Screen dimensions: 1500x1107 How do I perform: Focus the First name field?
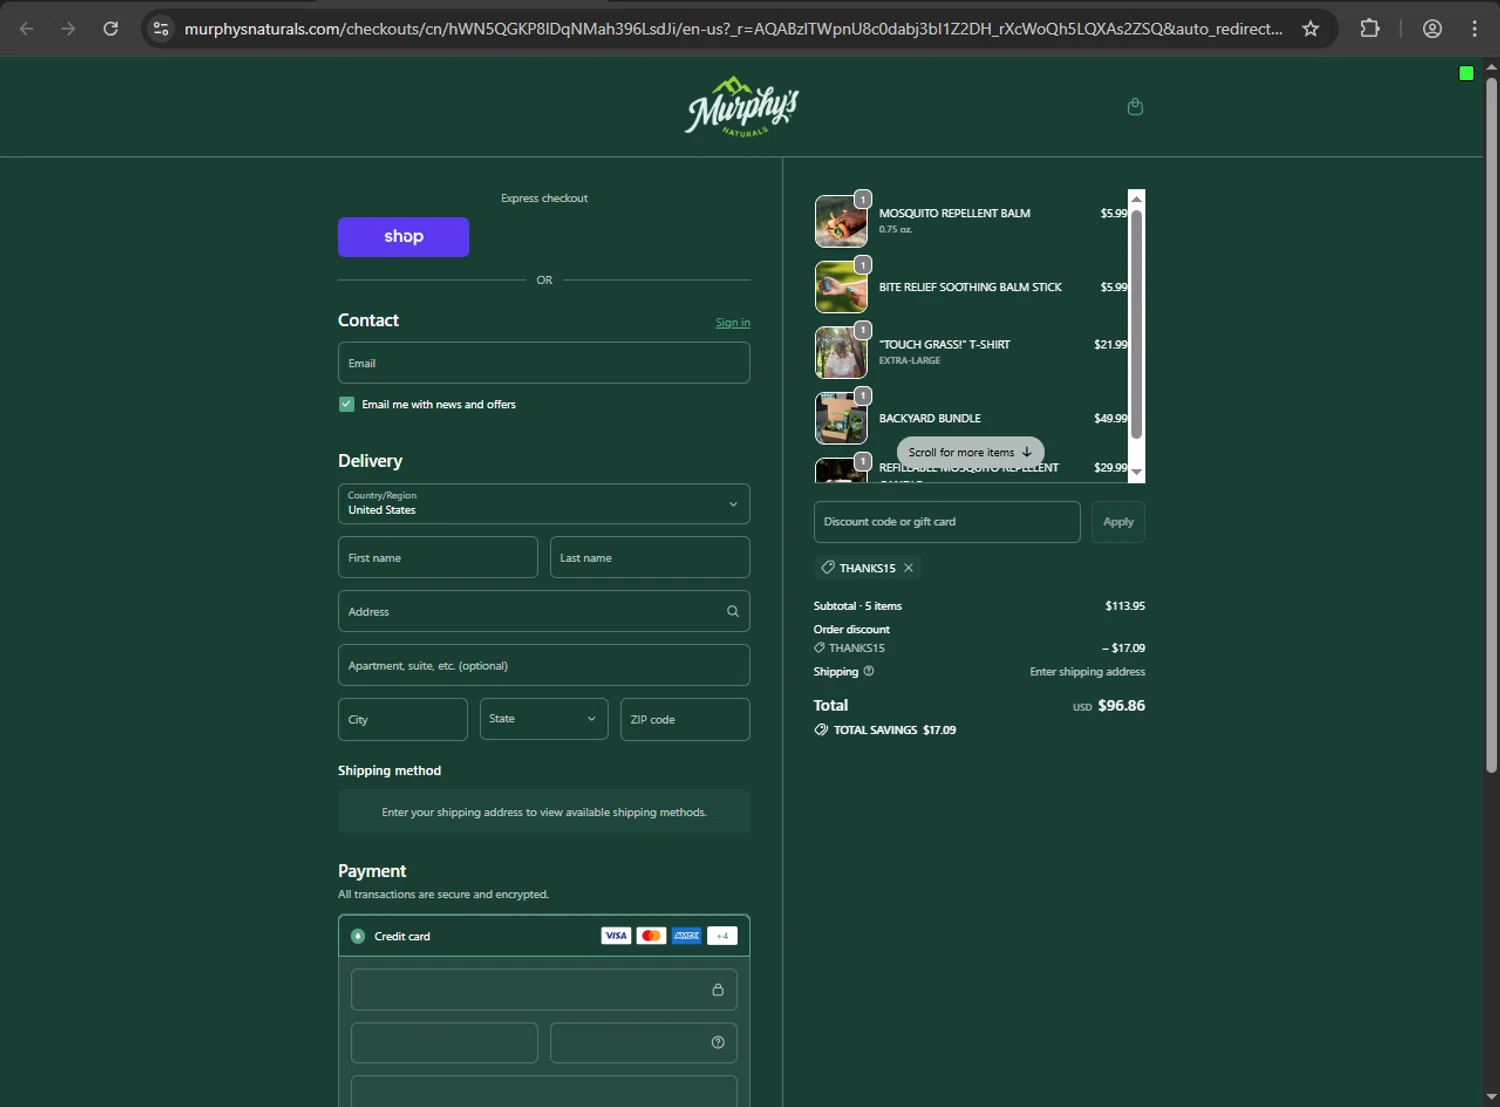[438, 557]
